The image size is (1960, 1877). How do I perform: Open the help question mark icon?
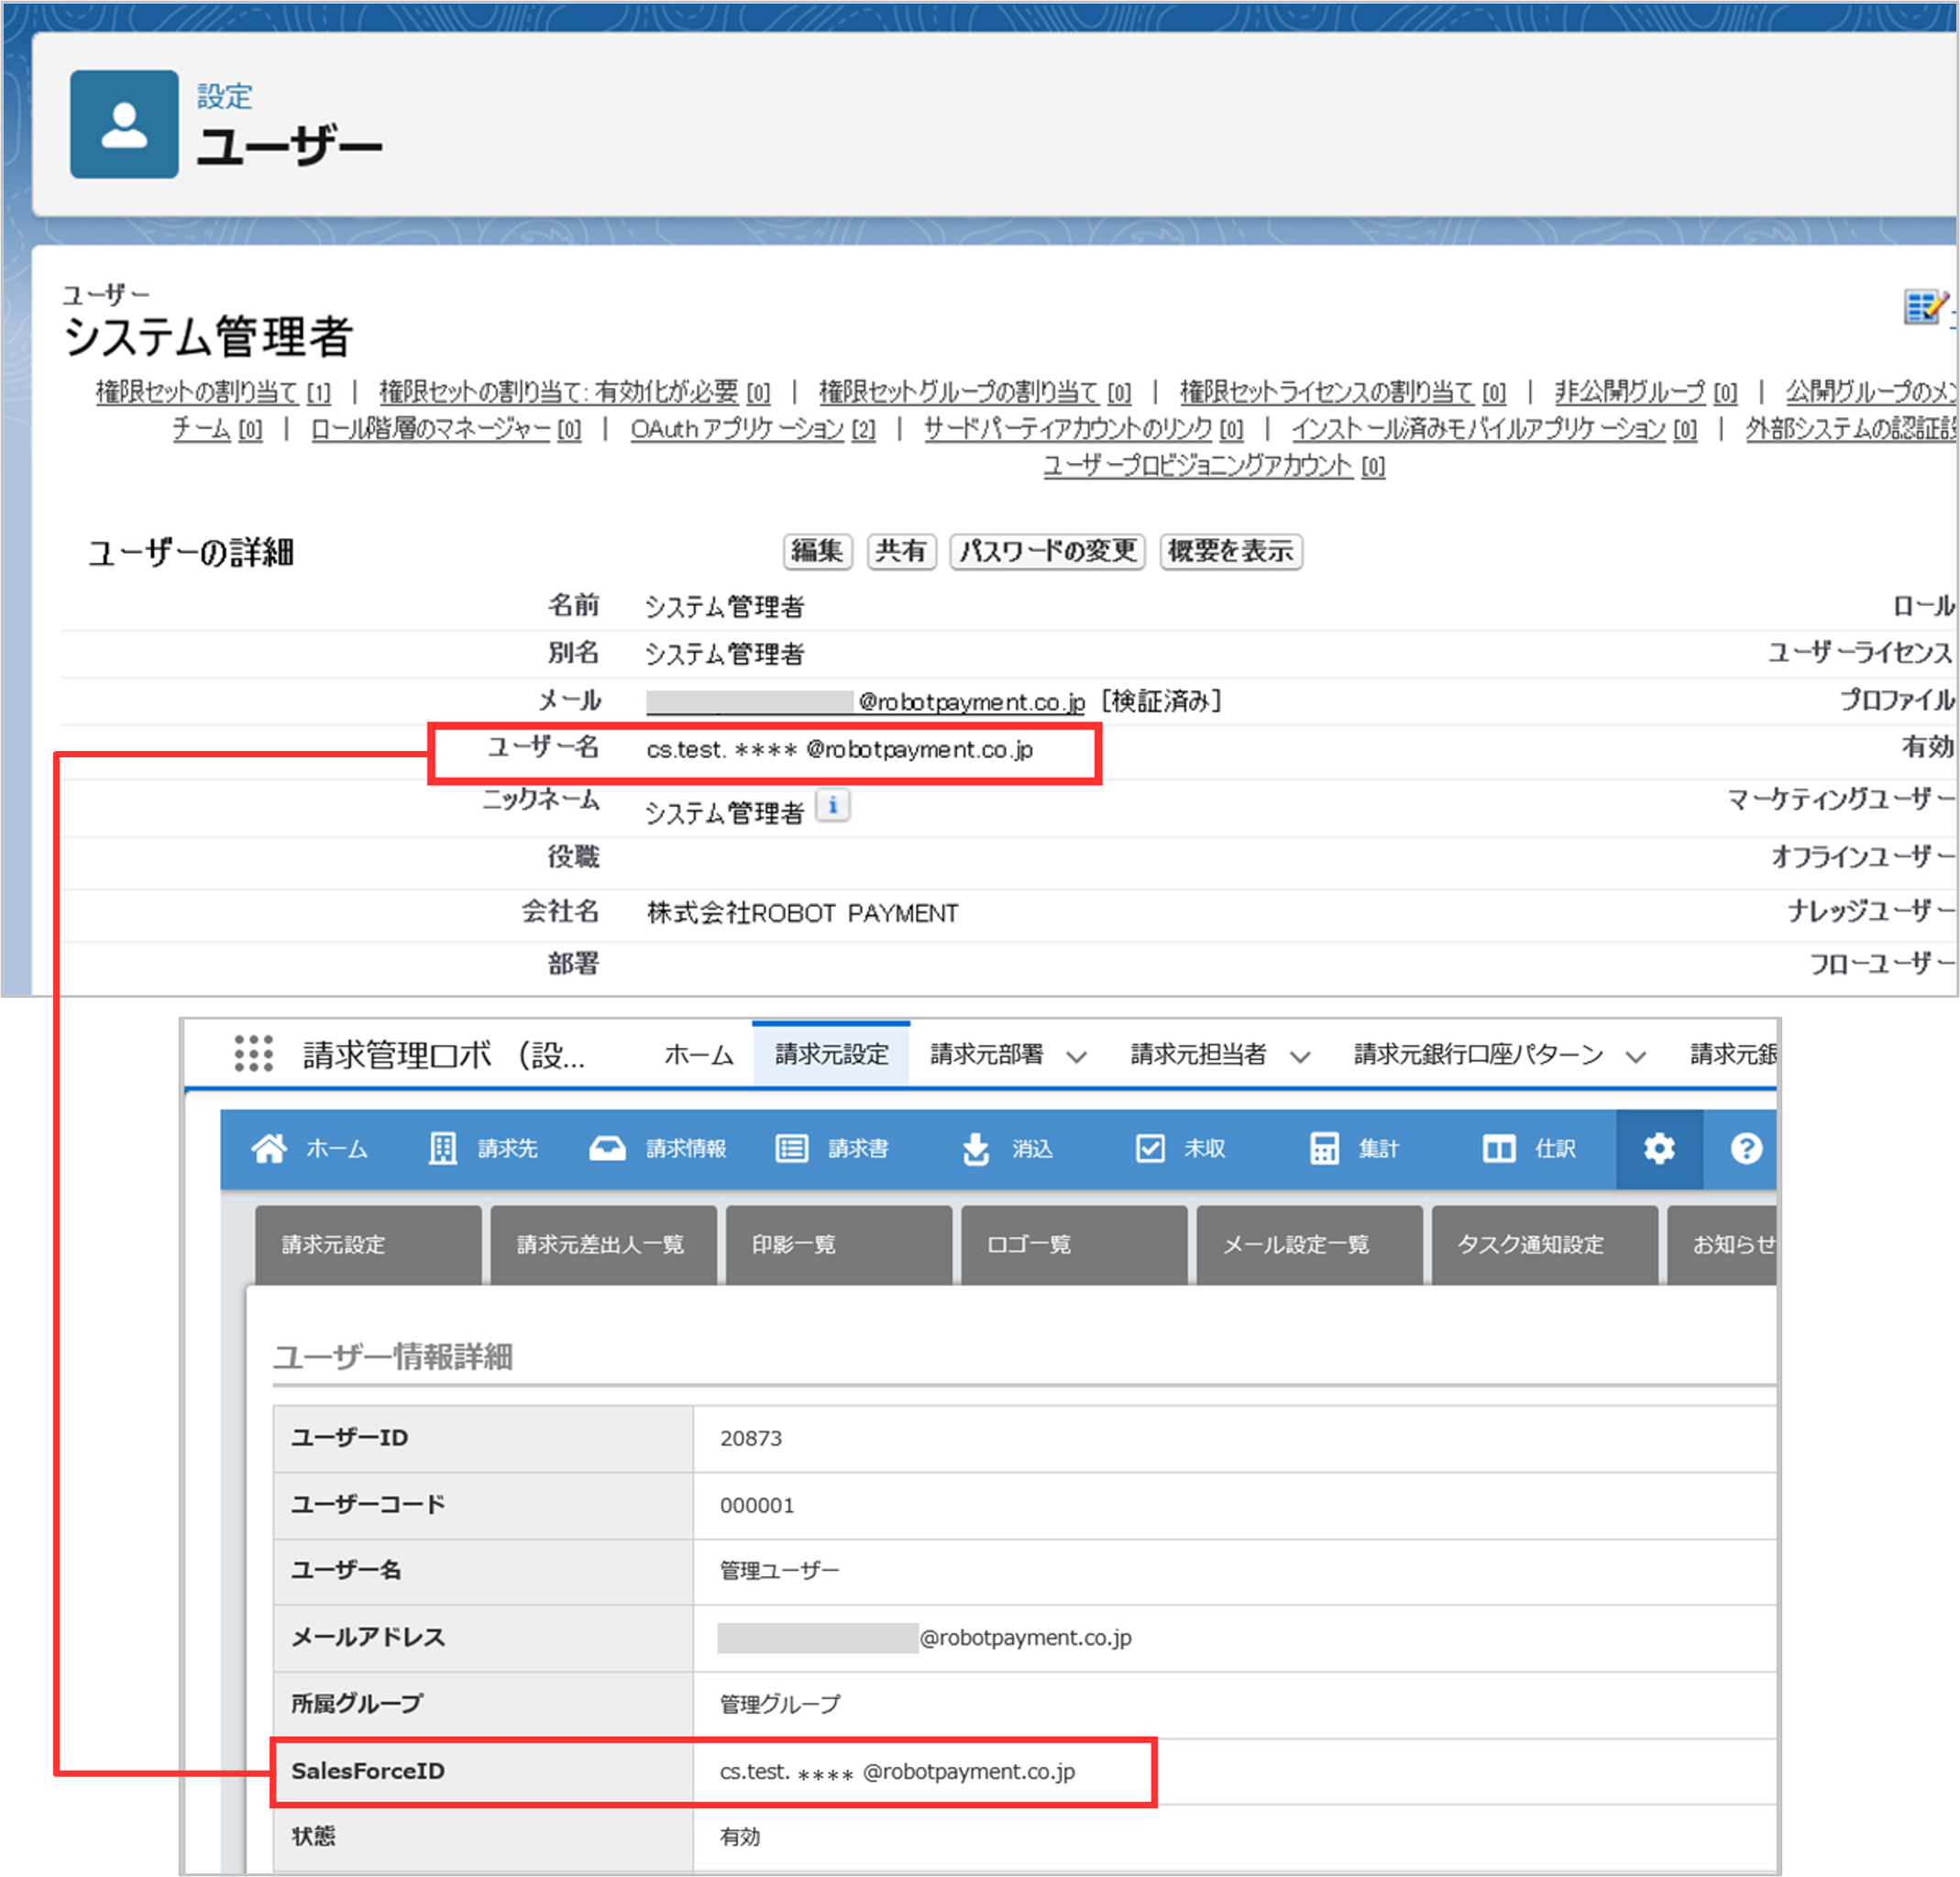1746,1149
